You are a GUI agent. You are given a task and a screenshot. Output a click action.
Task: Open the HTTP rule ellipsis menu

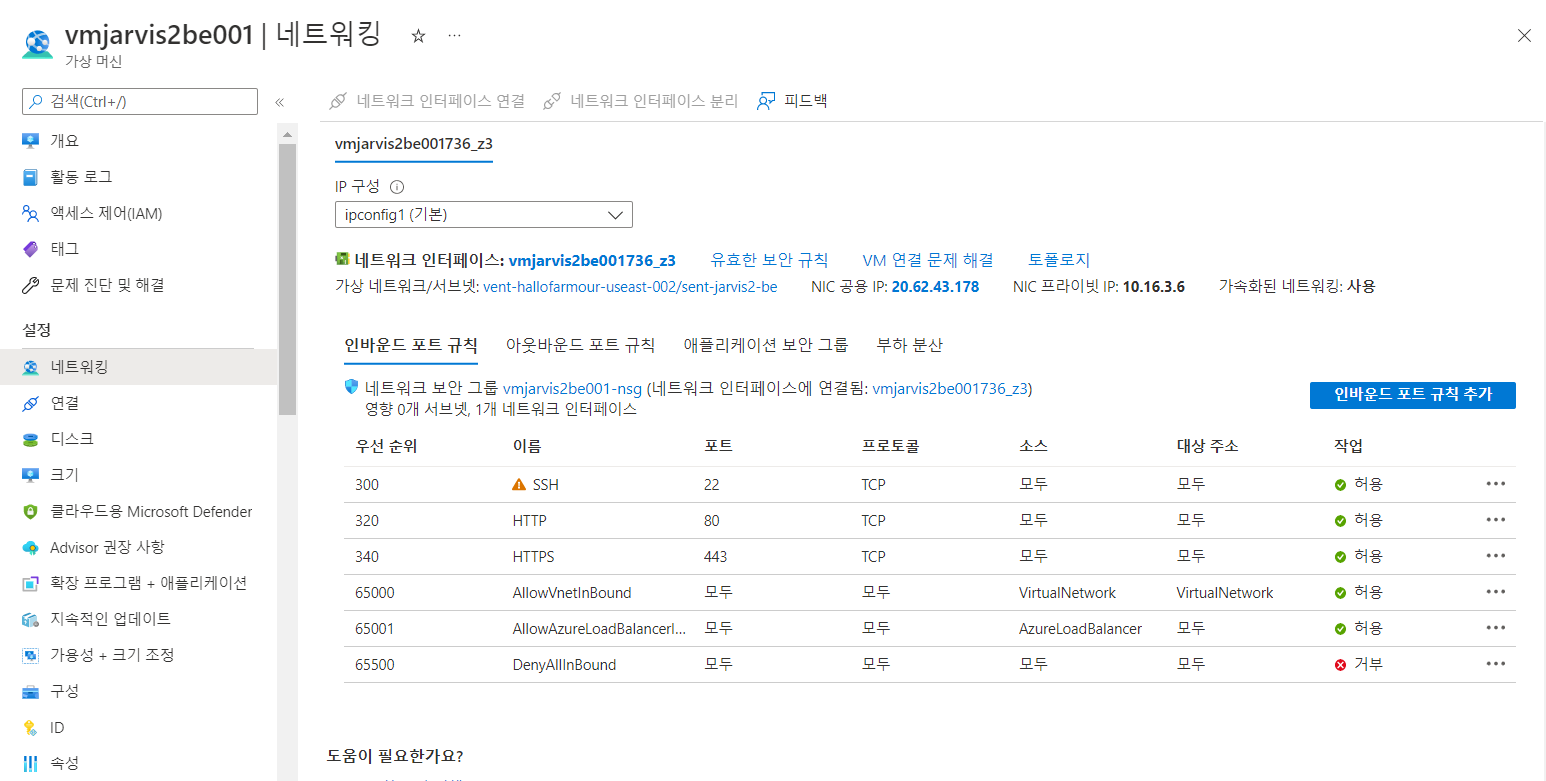point(1496,520)
